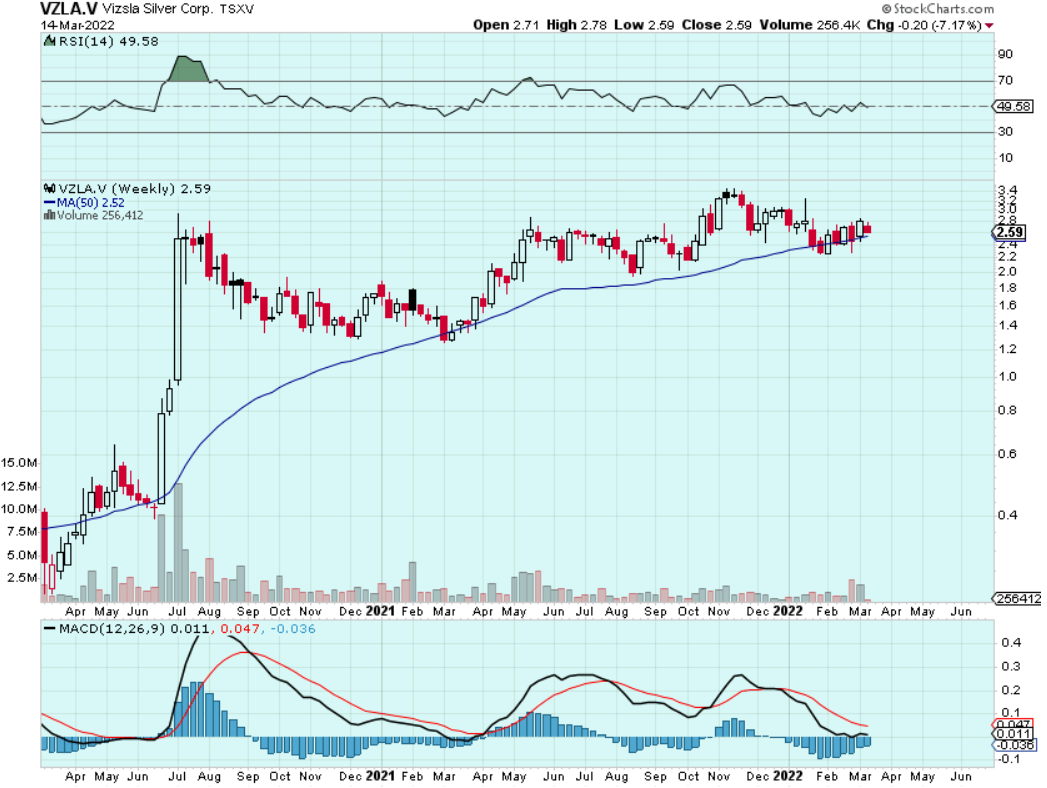Click the volume bars icon beside Volume 256,412
This screenshot has height=788, width=1047.
(49, 215)
